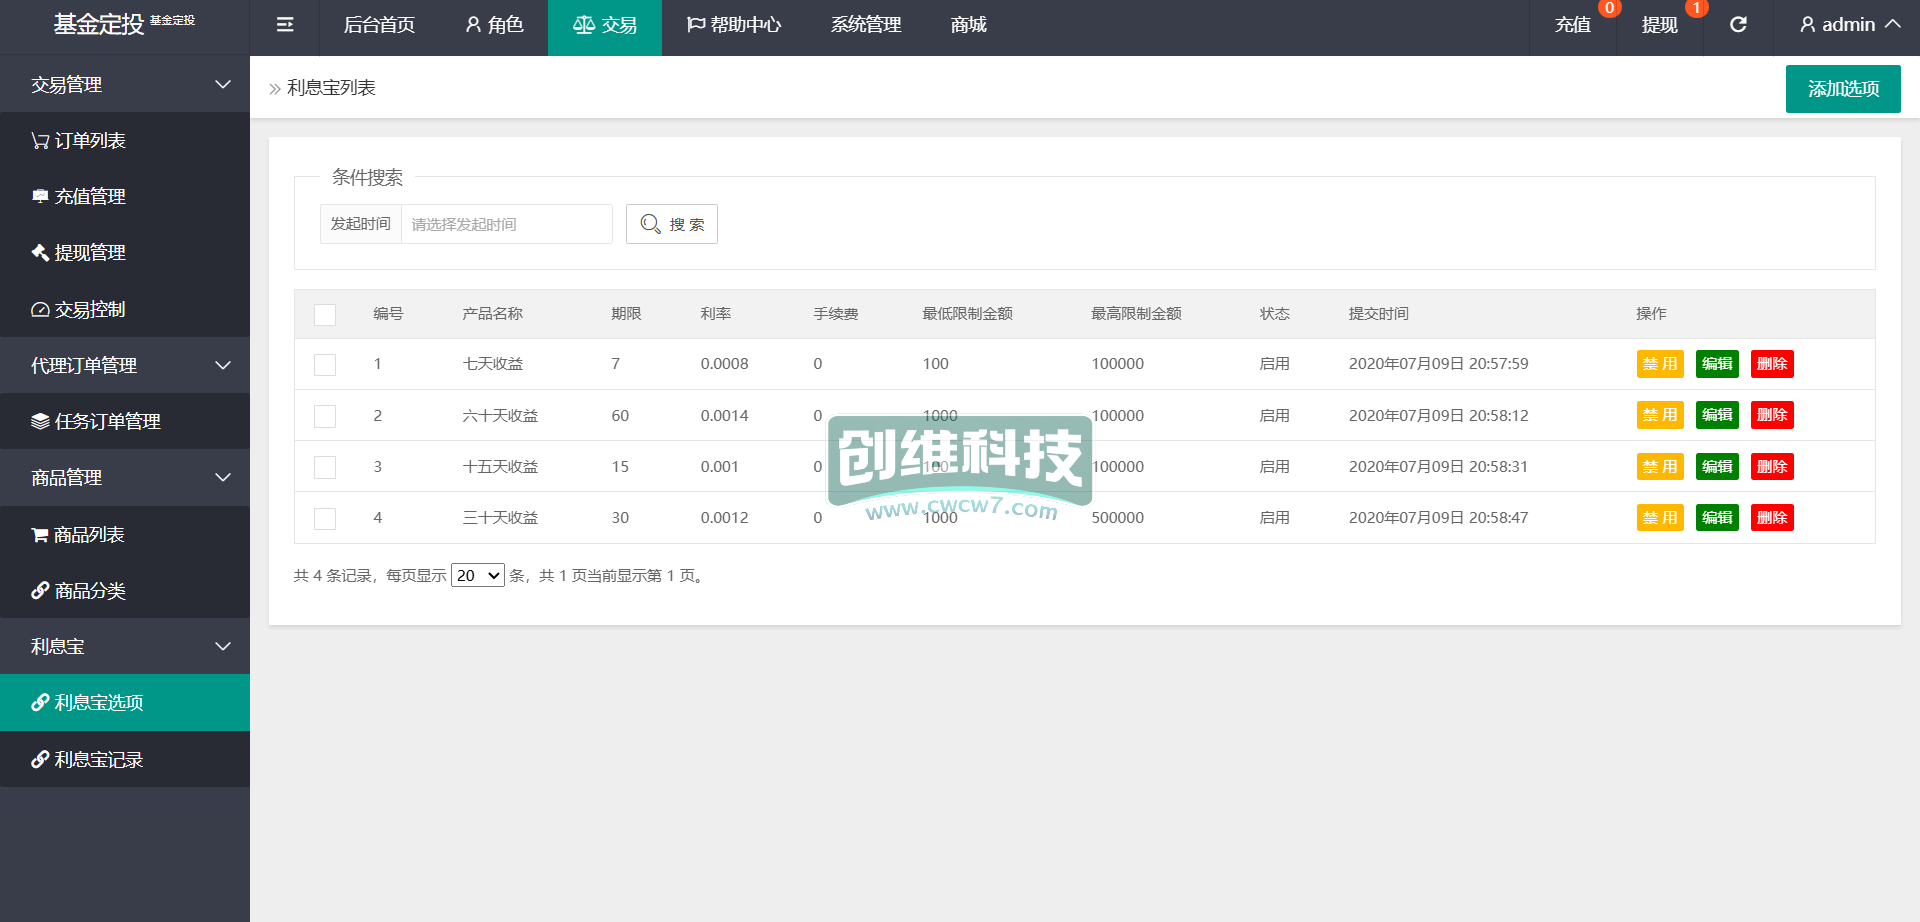Screen dimensions: 1920x922
Task: Click the magnifier search icon button
Action: click(671, 224)
